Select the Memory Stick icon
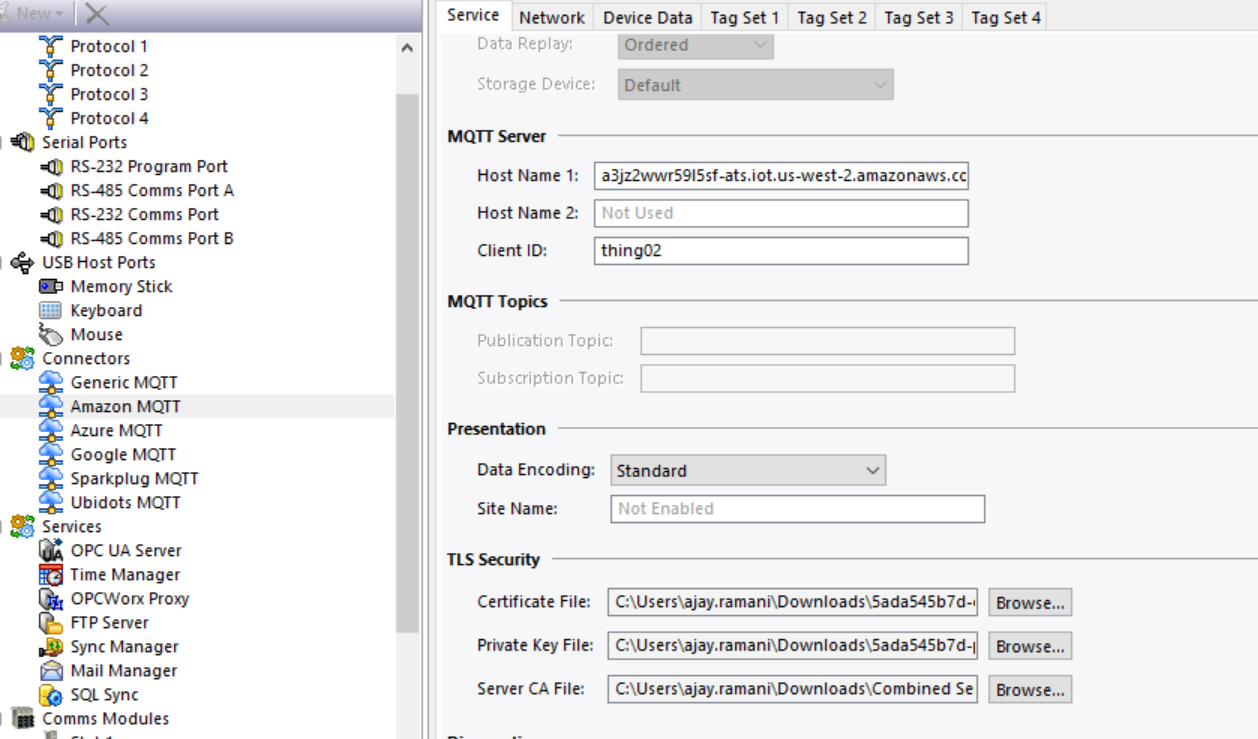Screen dimensions: 1258x739 click(x=50, y=286)
